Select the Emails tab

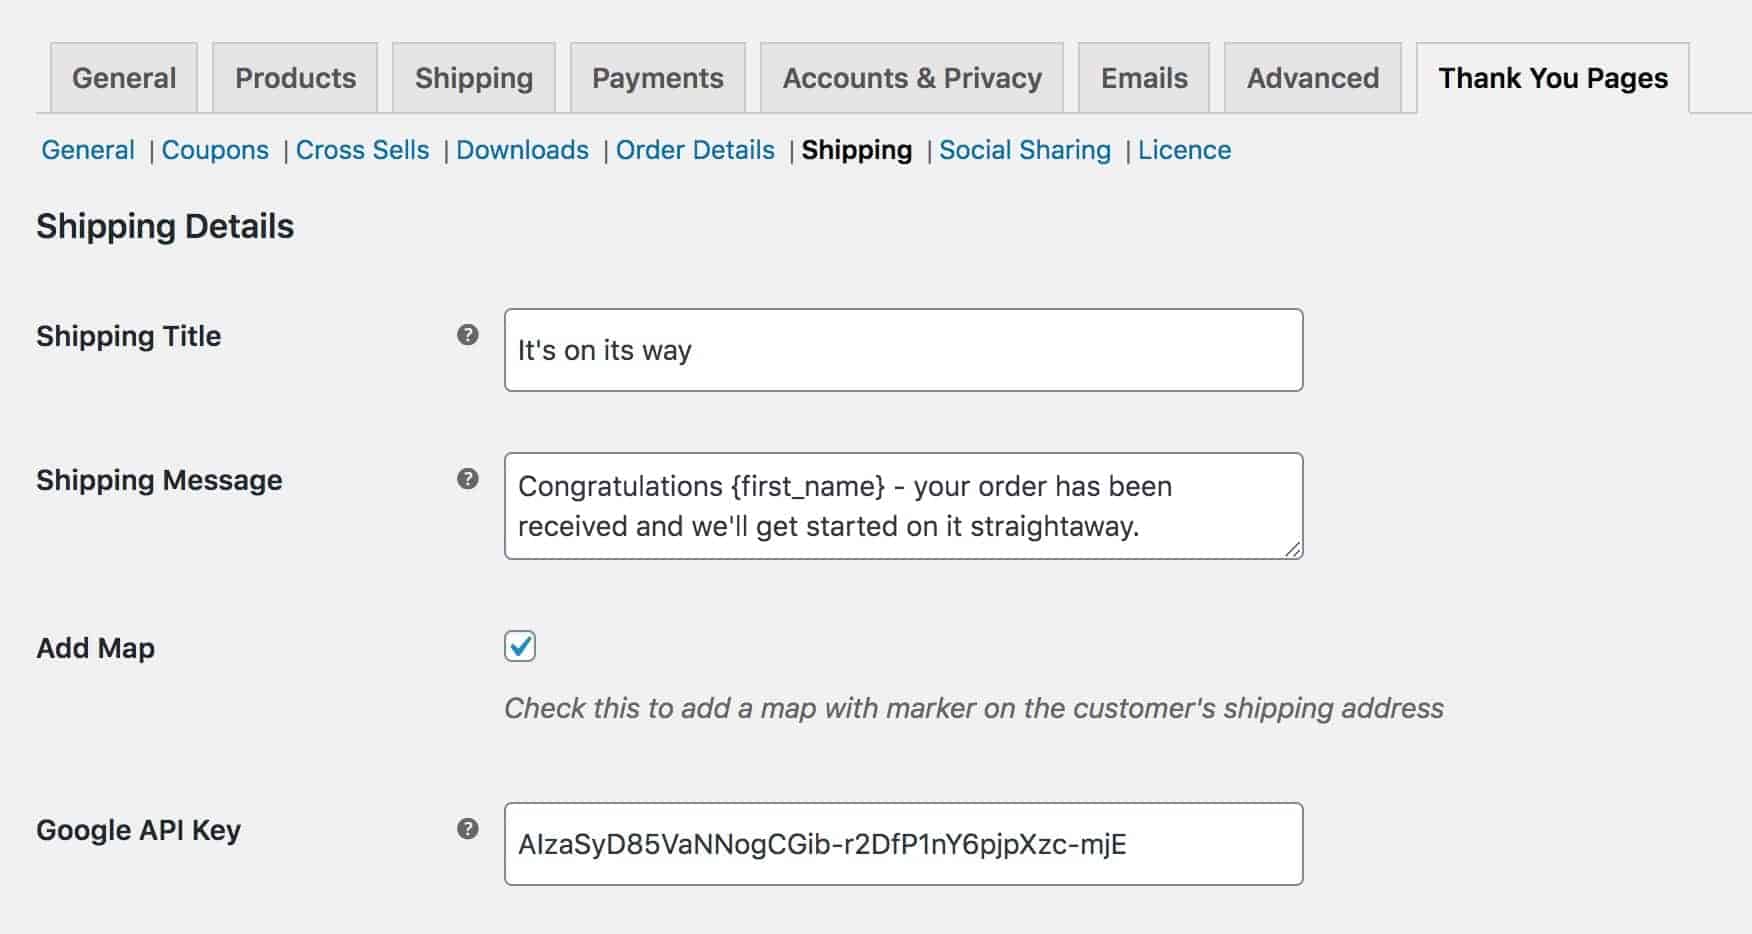(1144, 78)
